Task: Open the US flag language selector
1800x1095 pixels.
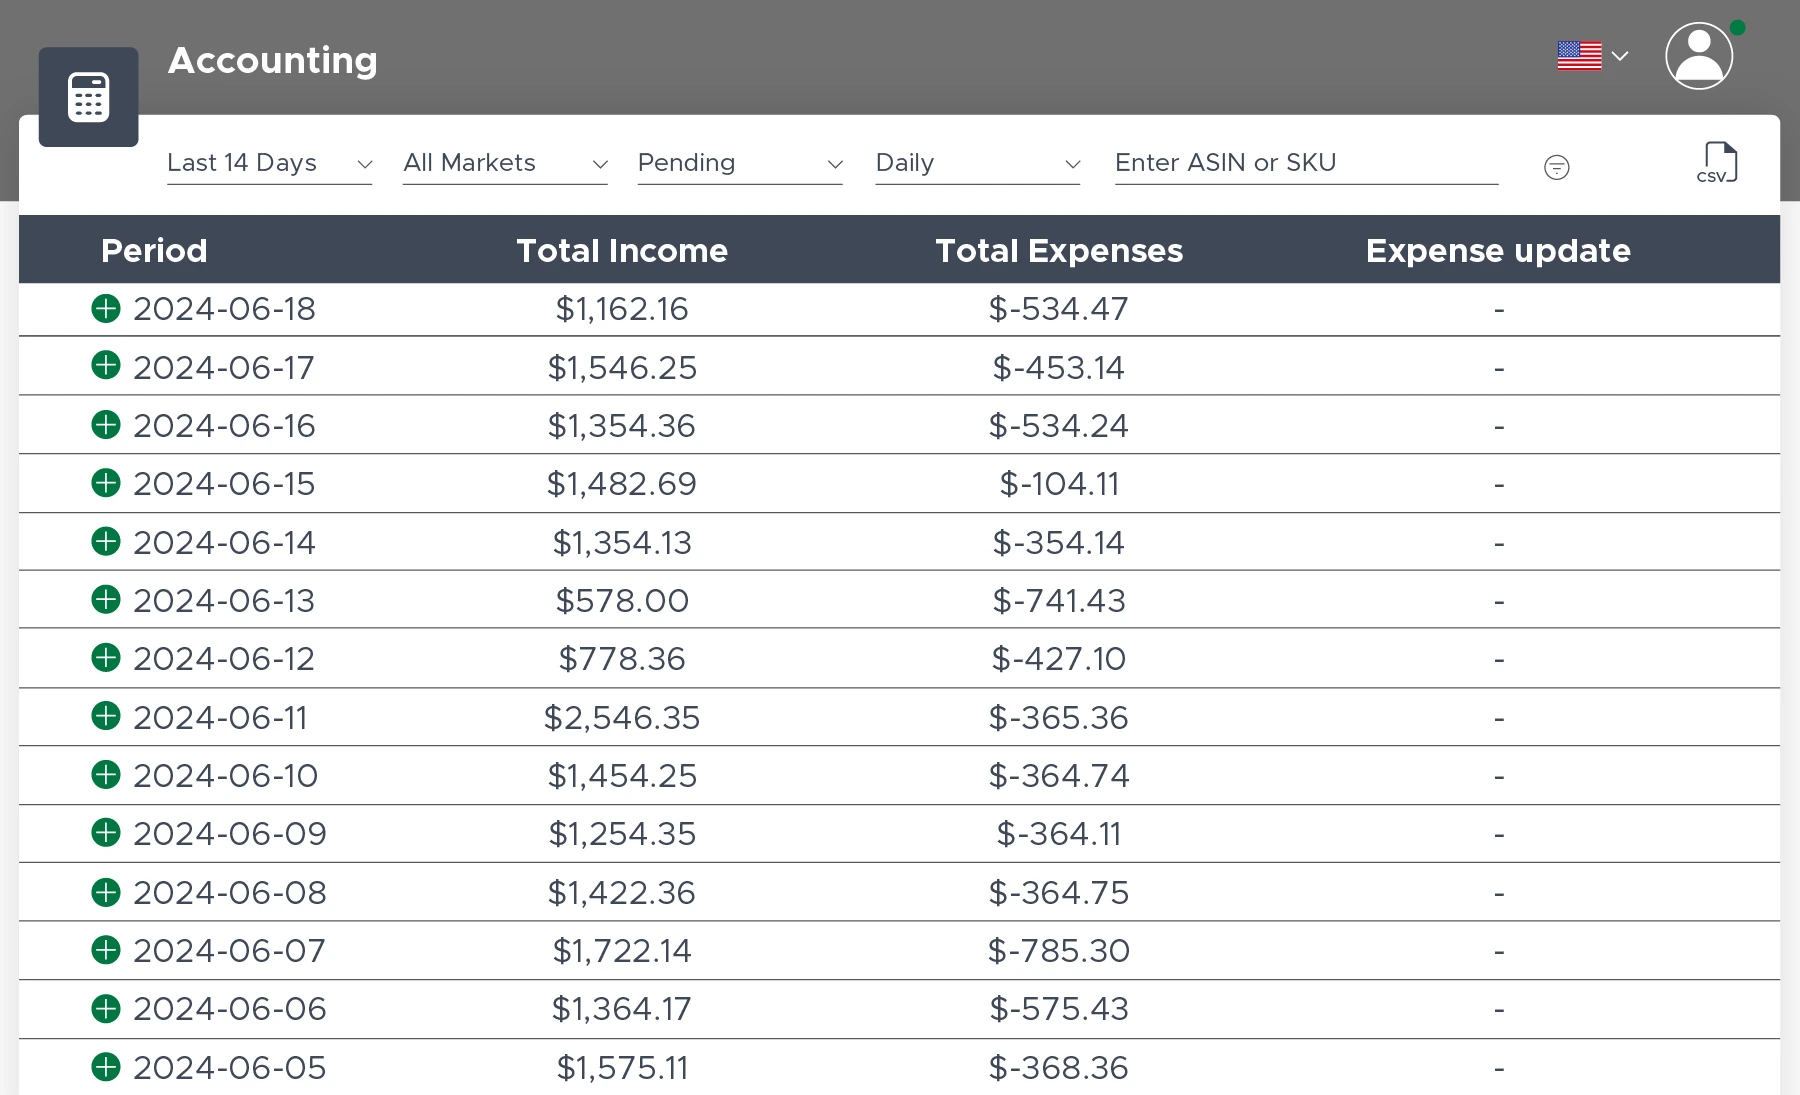Action: [x=1592, y=56]
